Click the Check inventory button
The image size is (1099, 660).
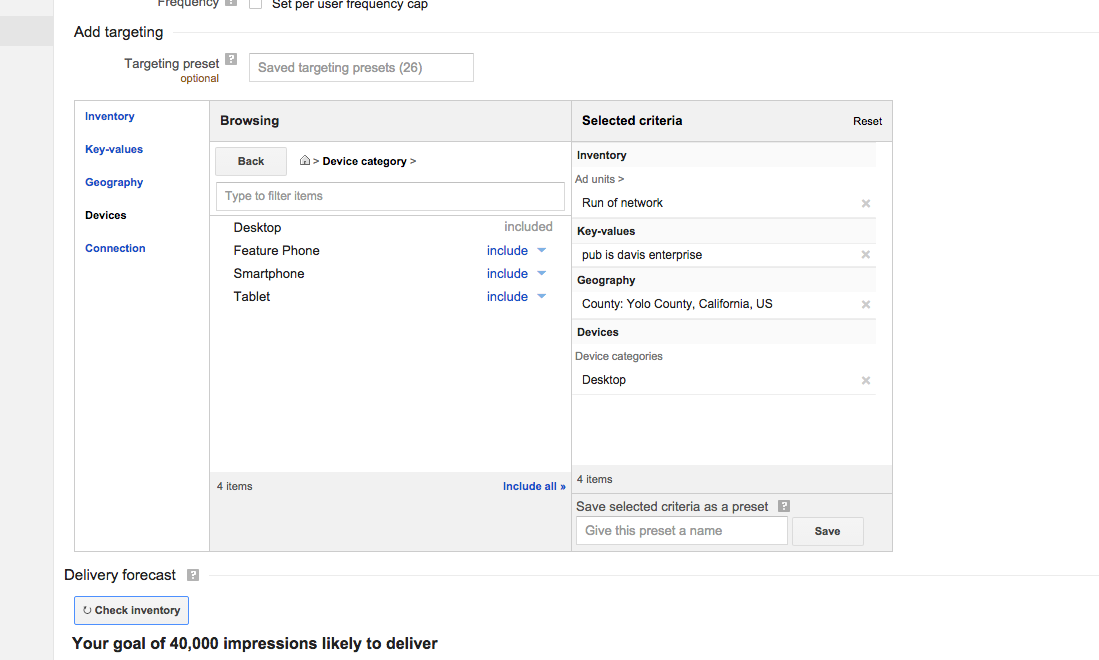click(131, 611)
